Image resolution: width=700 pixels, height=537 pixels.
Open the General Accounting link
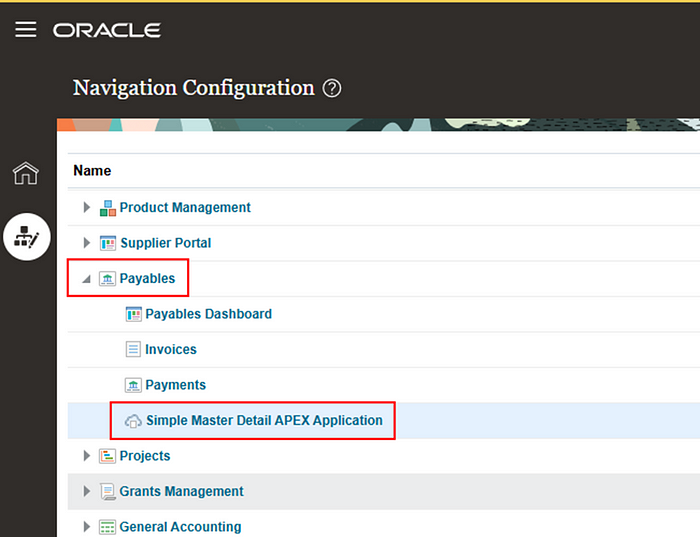click(x=180, y=527)
